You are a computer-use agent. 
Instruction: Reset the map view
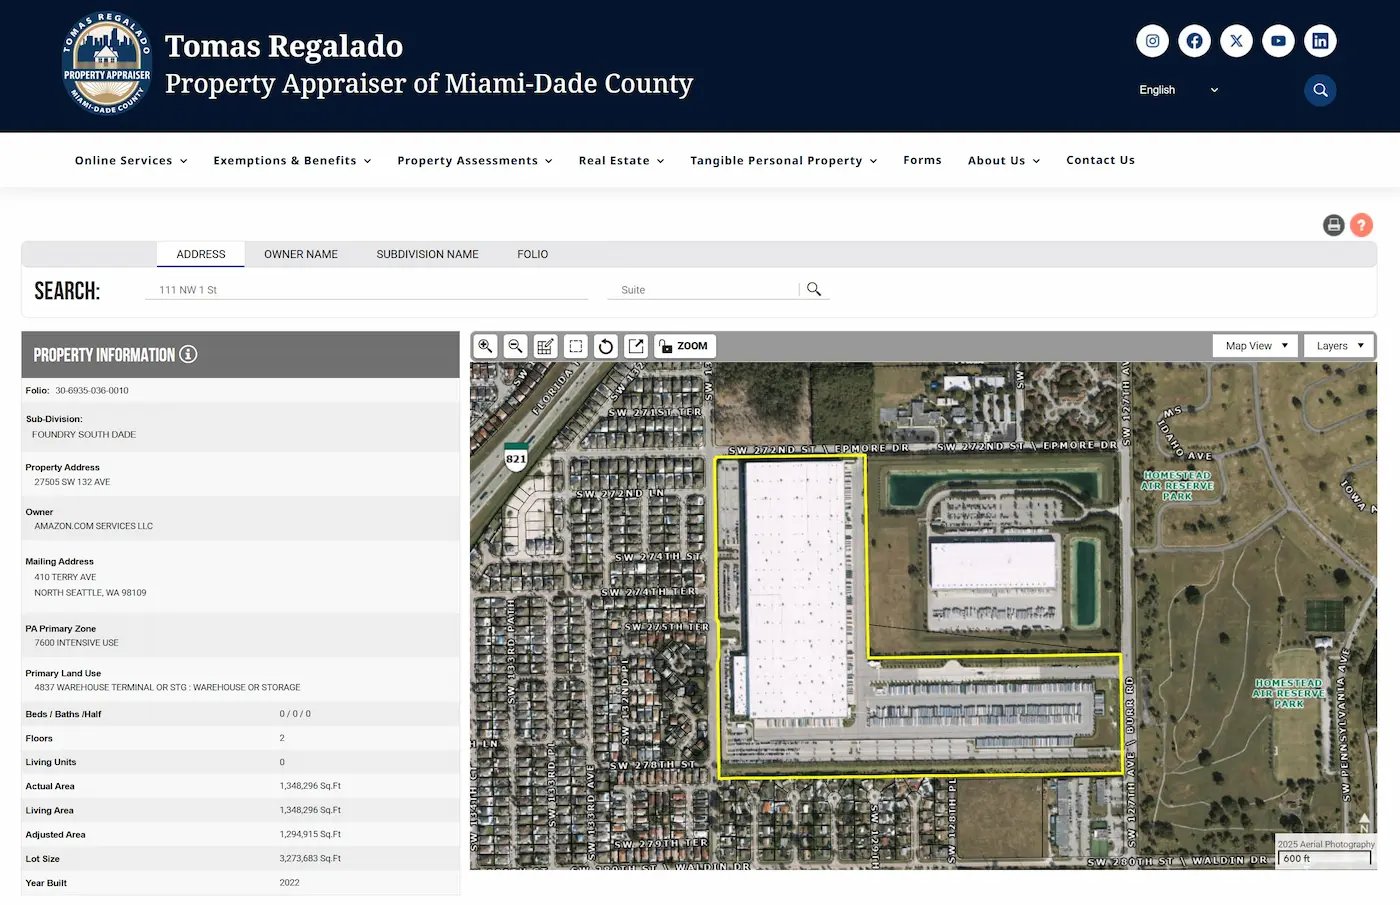tap(605, 346)
